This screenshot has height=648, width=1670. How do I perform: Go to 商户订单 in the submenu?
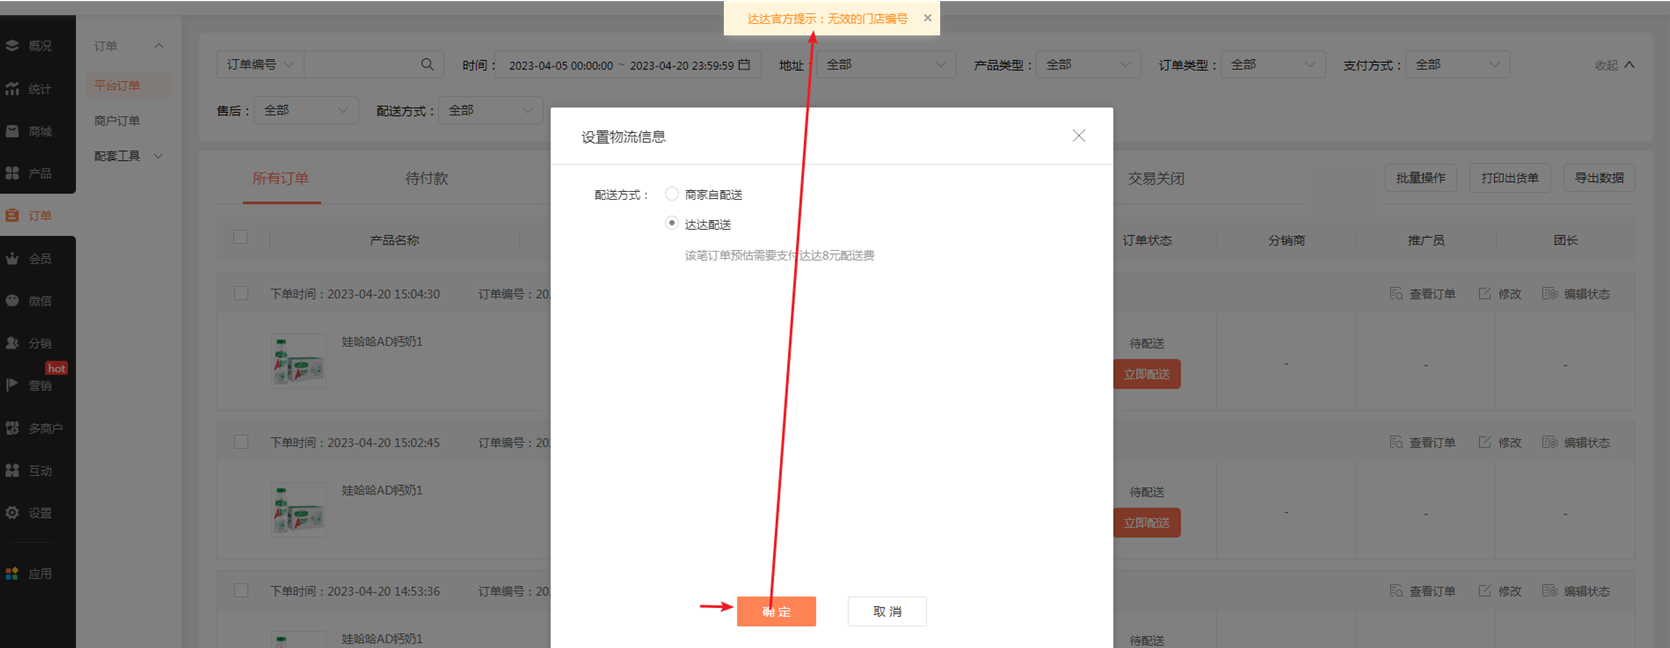117,120
